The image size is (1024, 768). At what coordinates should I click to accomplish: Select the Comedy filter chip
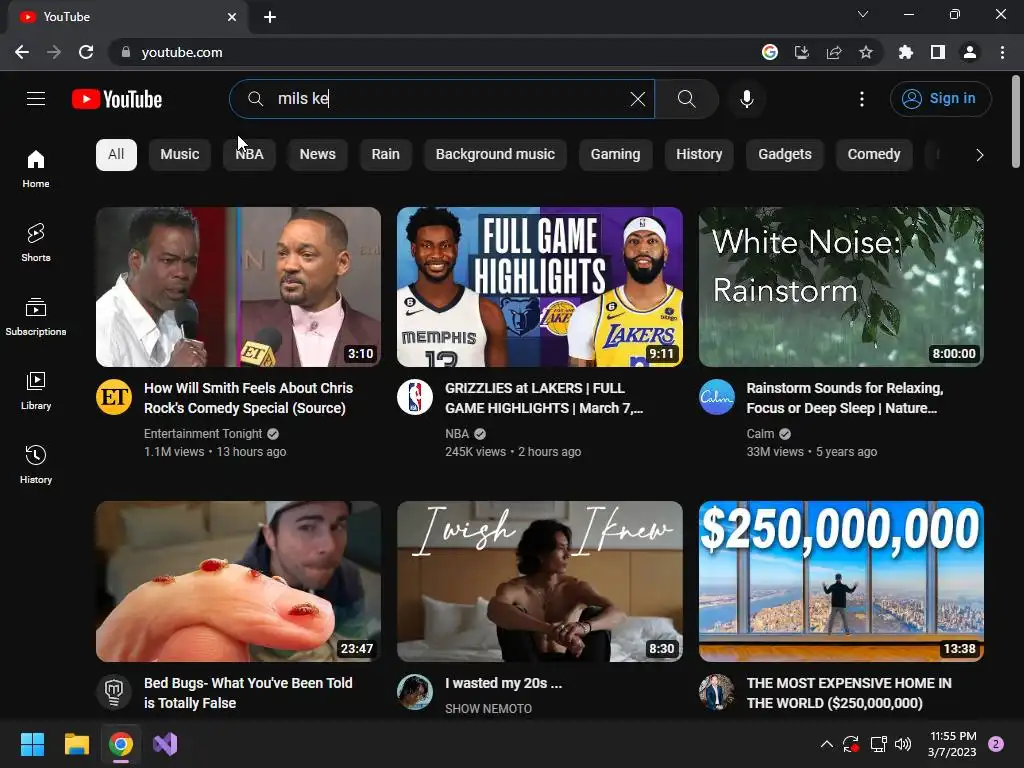874,155
